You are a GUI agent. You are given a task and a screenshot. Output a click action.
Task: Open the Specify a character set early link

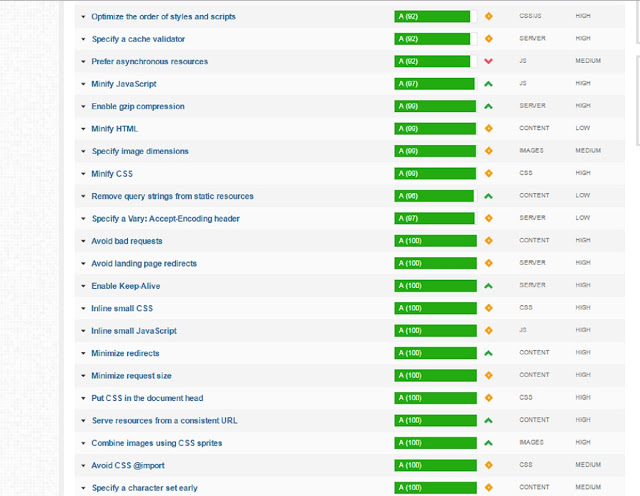[144, 488]
